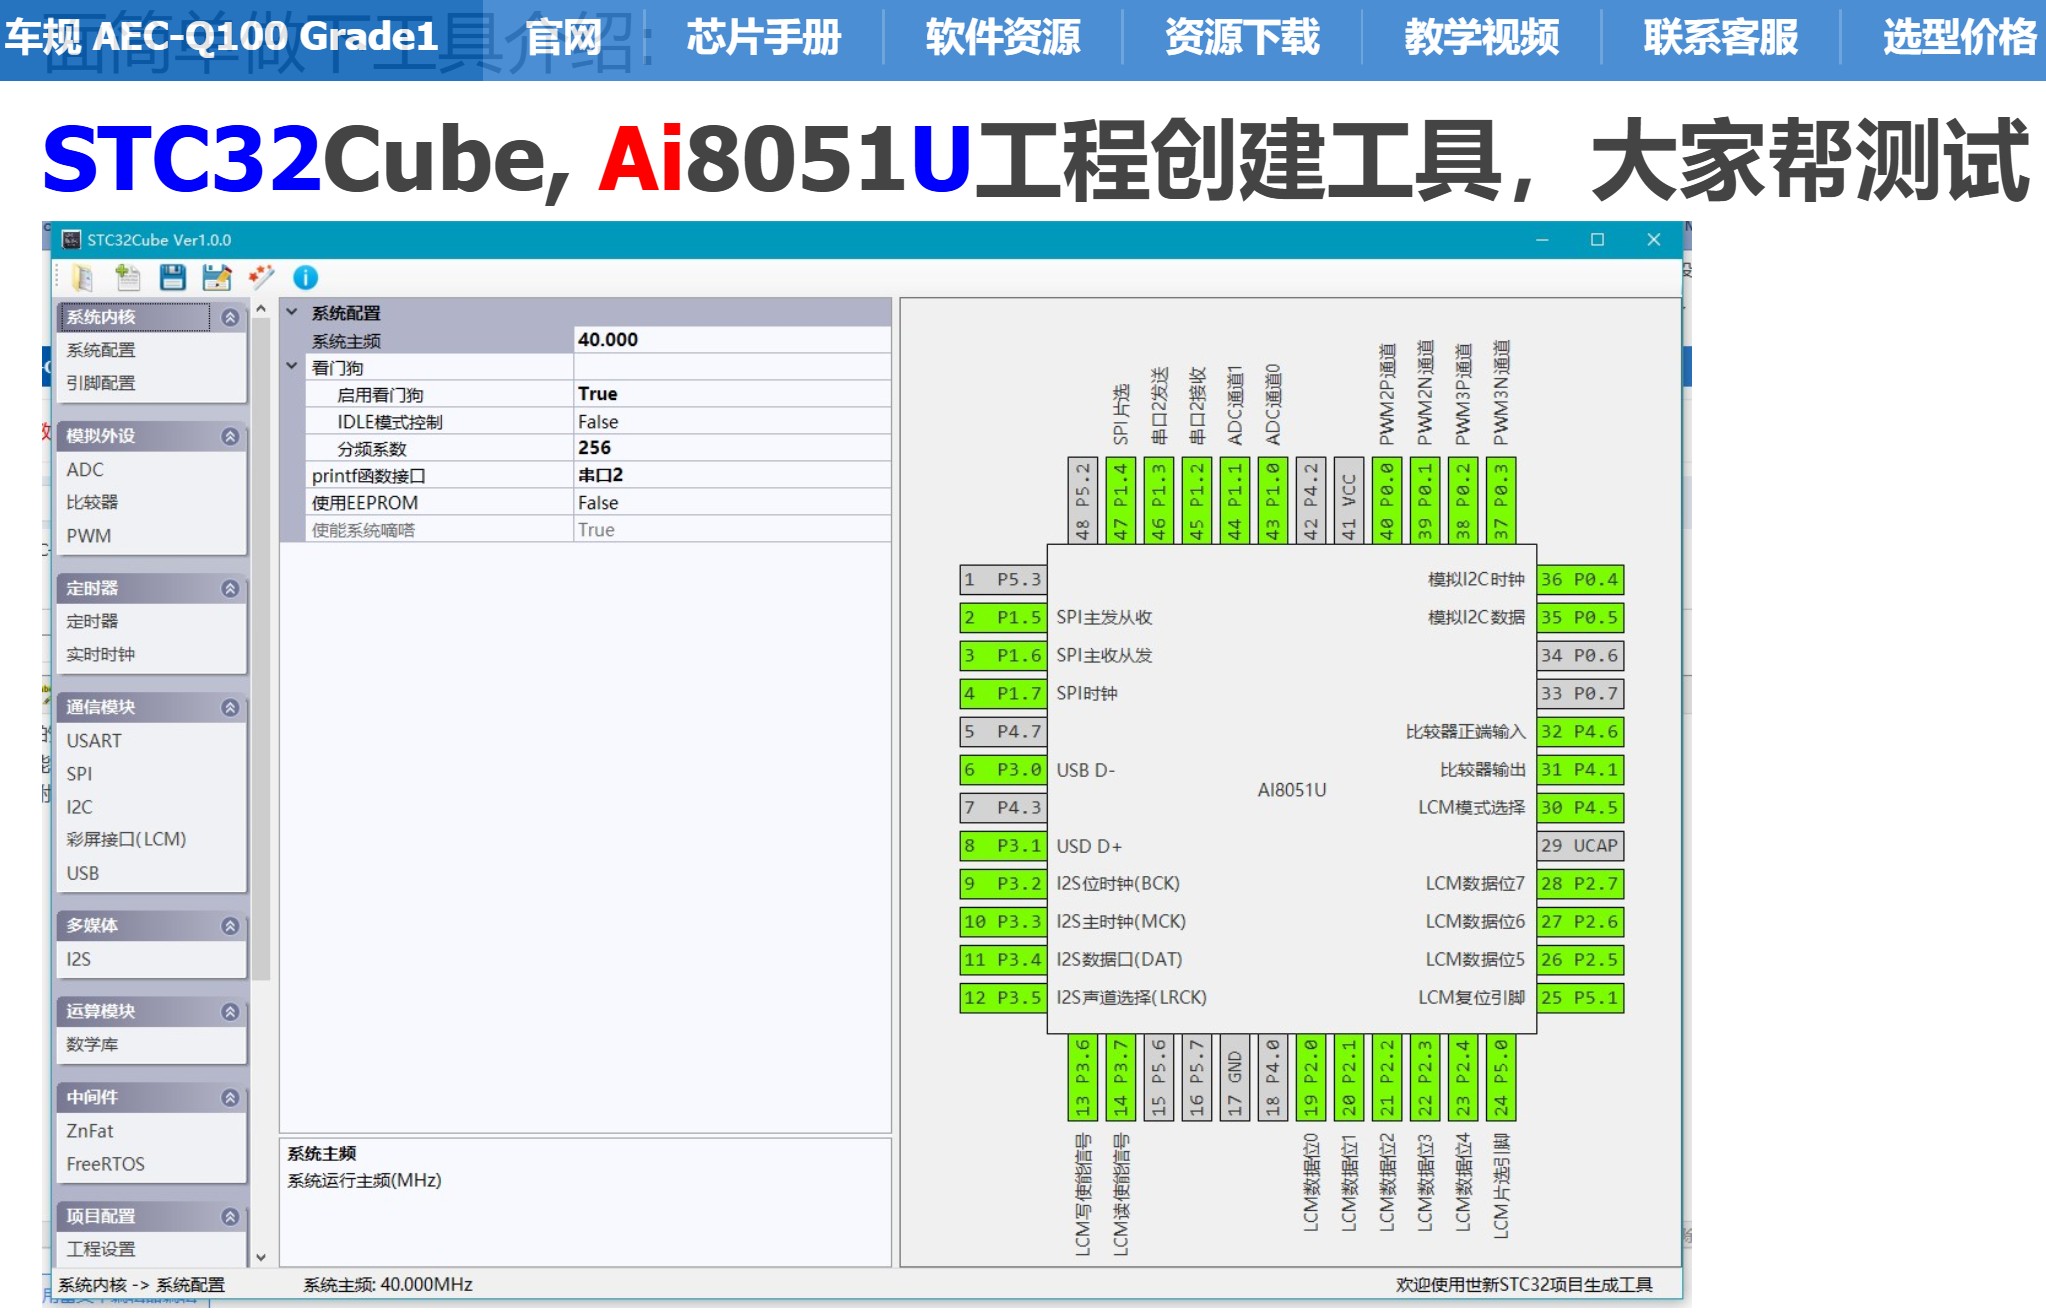
Task: Select I2C in the sidebar
Action: click(79, 806)
